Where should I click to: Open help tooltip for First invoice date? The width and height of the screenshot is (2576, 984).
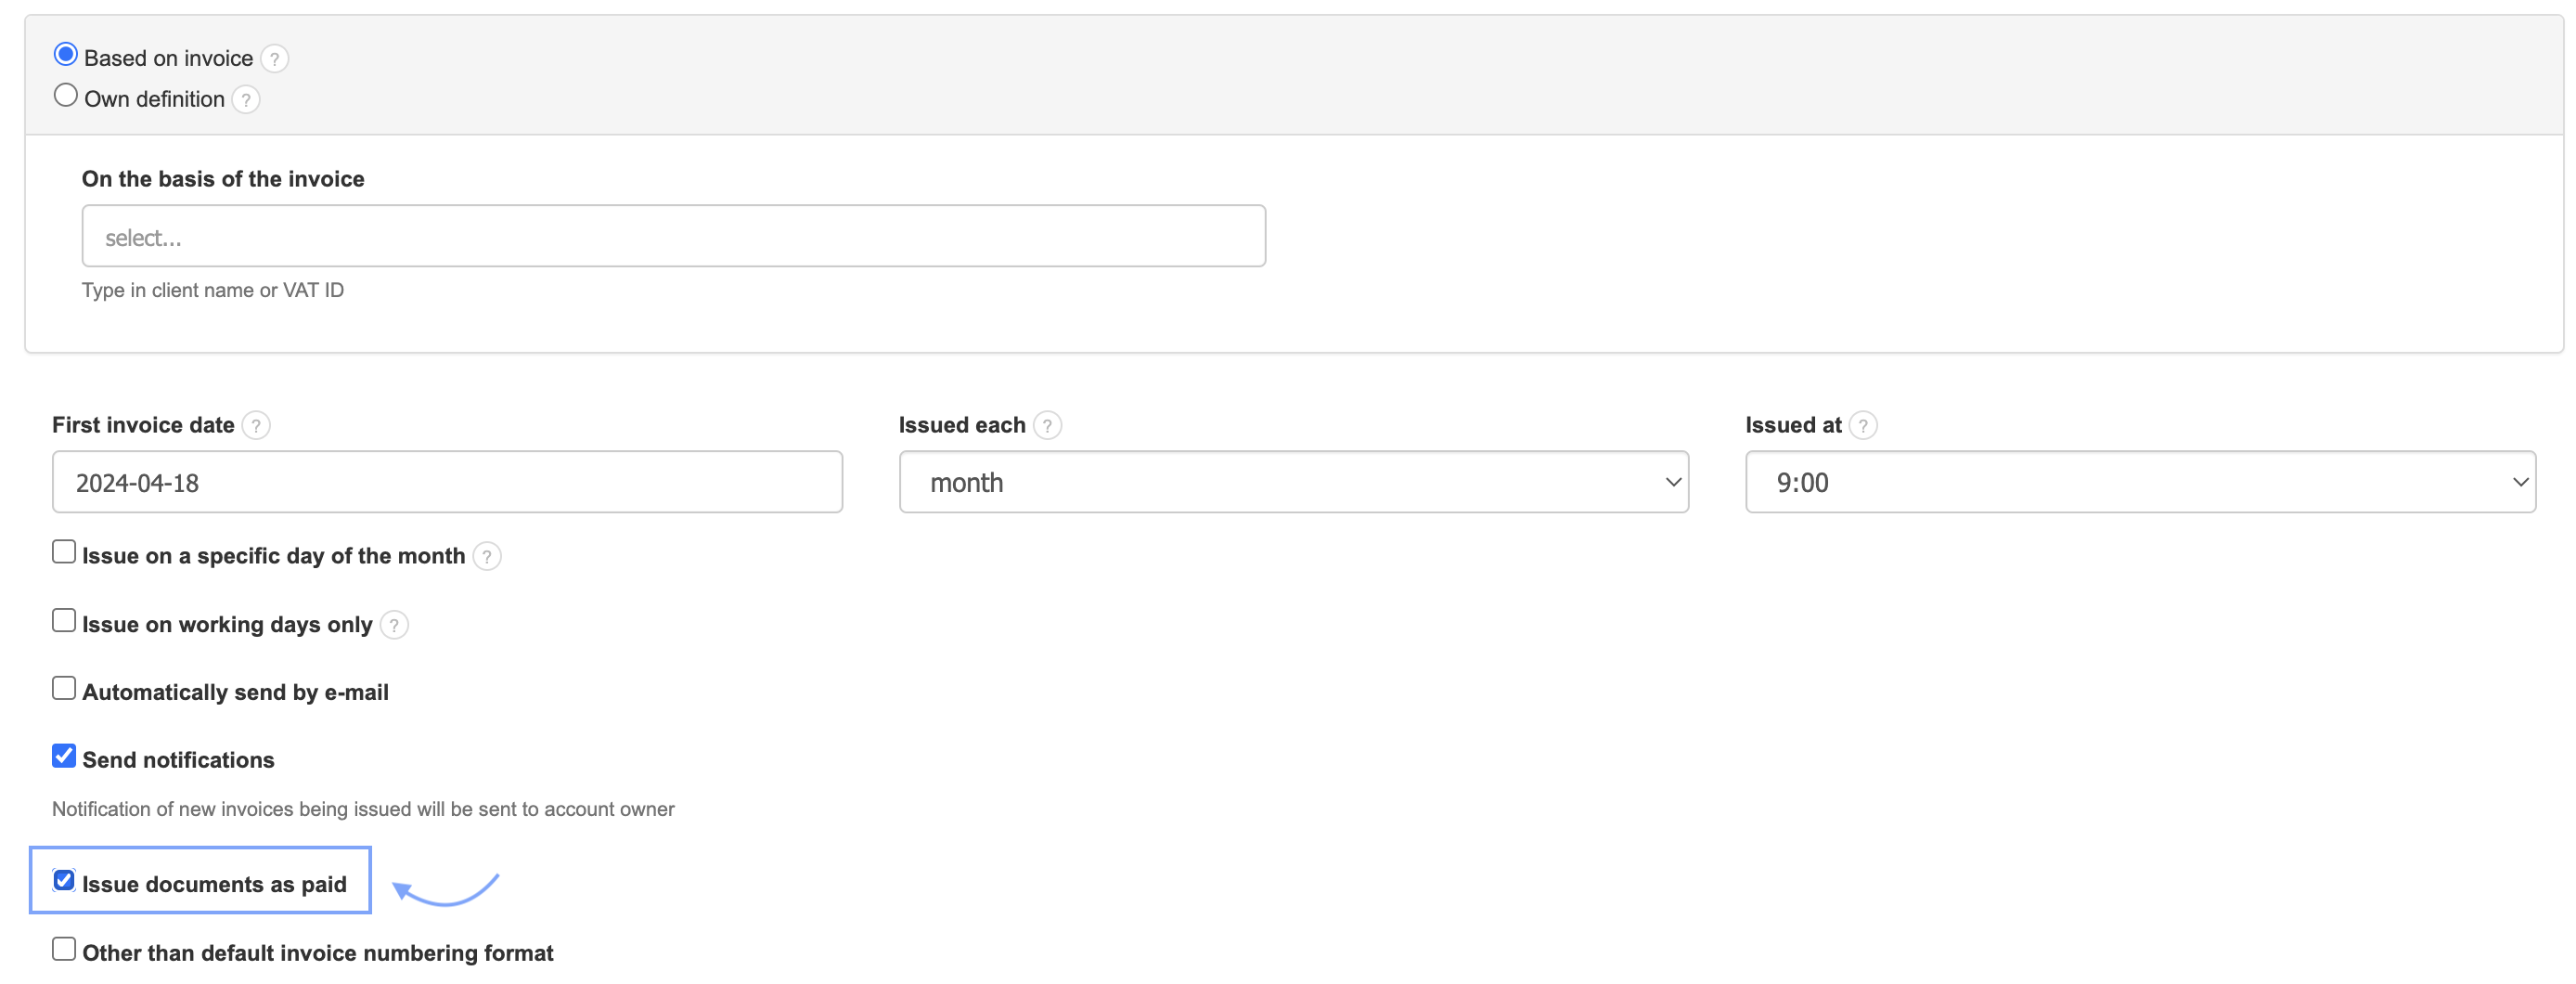point(256,426)
